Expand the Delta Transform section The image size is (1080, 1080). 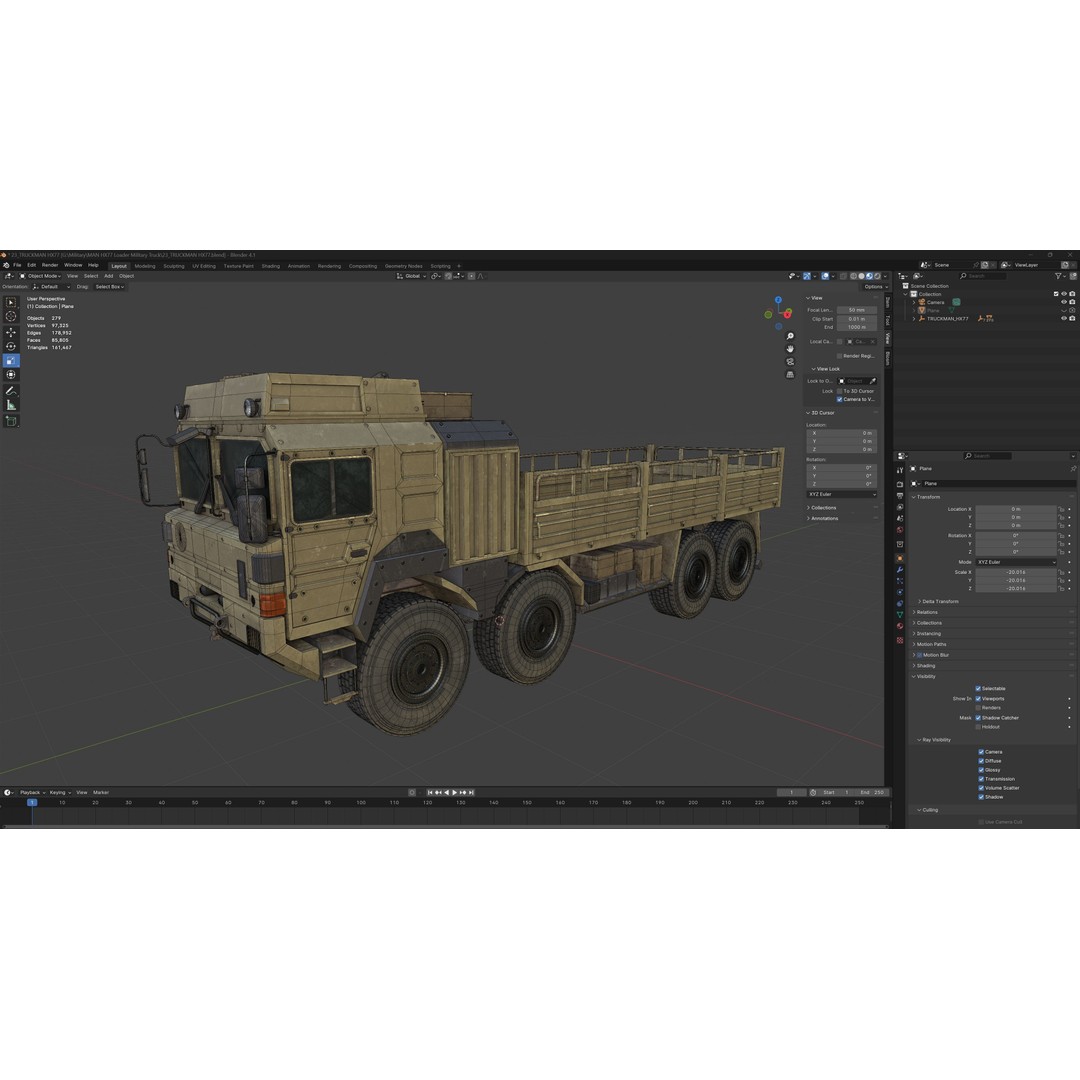938,602
